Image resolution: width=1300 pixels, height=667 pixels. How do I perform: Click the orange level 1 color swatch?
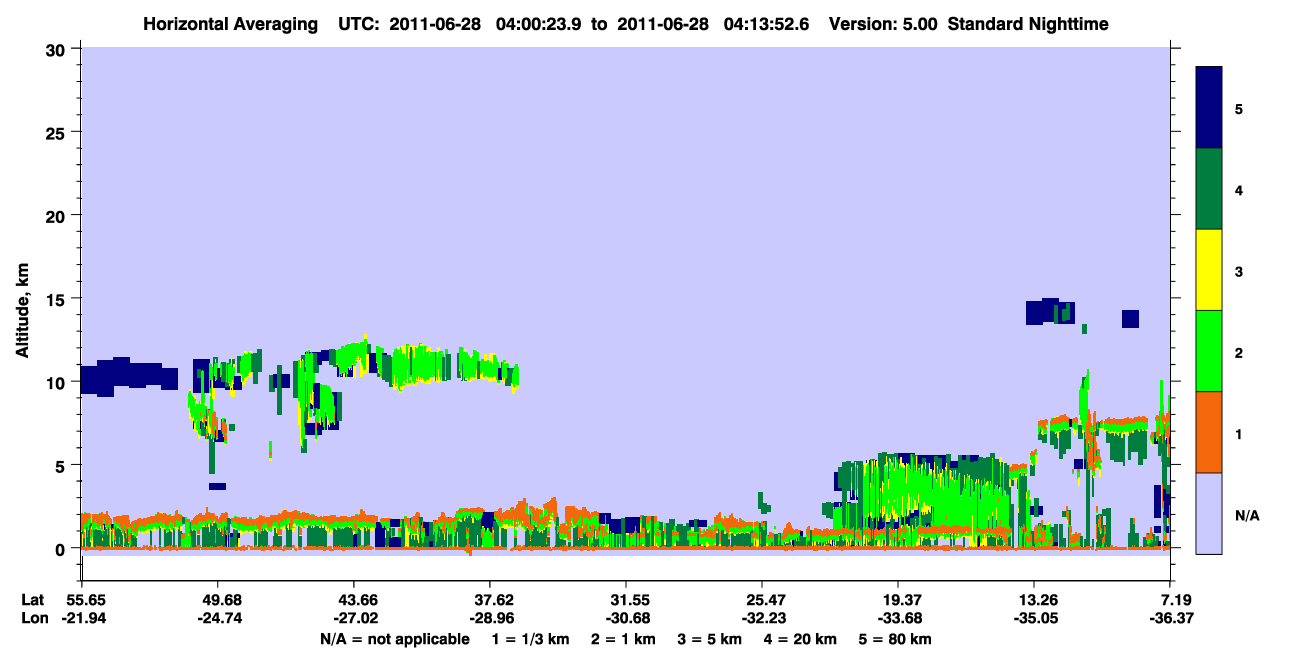(x=1209, y=432)
